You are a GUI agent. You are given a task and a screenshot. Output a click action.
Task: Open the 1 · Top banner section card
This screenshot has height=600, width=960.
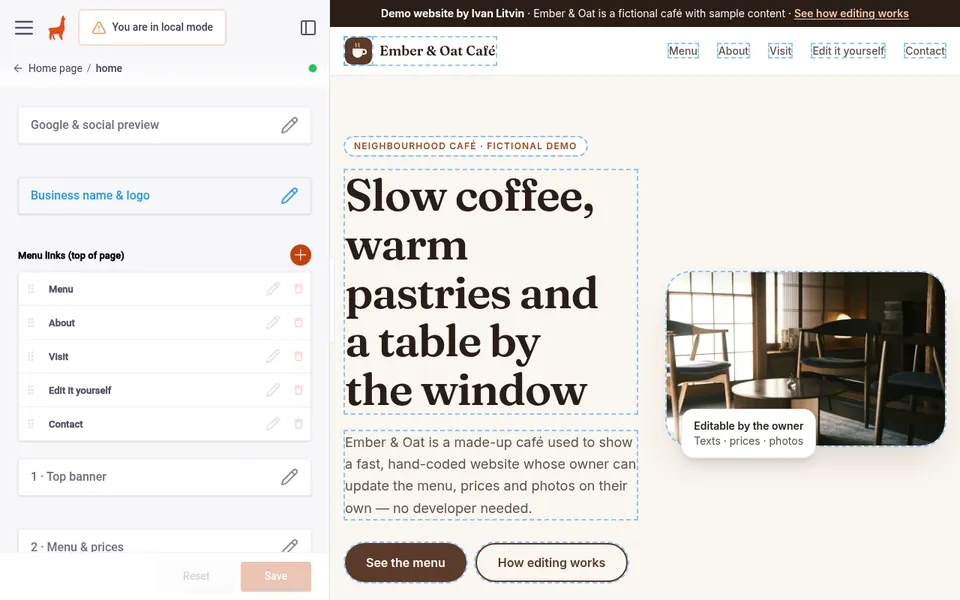(x=164, y=477)
